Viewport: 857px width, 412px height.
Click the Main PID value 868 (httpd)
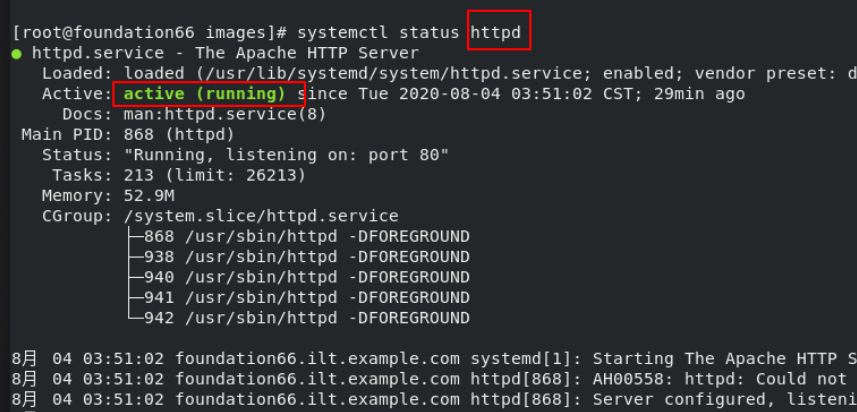tap(179, 134)
